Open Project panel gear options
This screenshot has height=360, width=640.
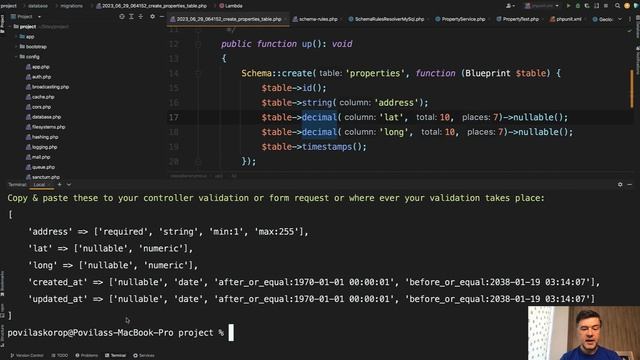(152, 17)
